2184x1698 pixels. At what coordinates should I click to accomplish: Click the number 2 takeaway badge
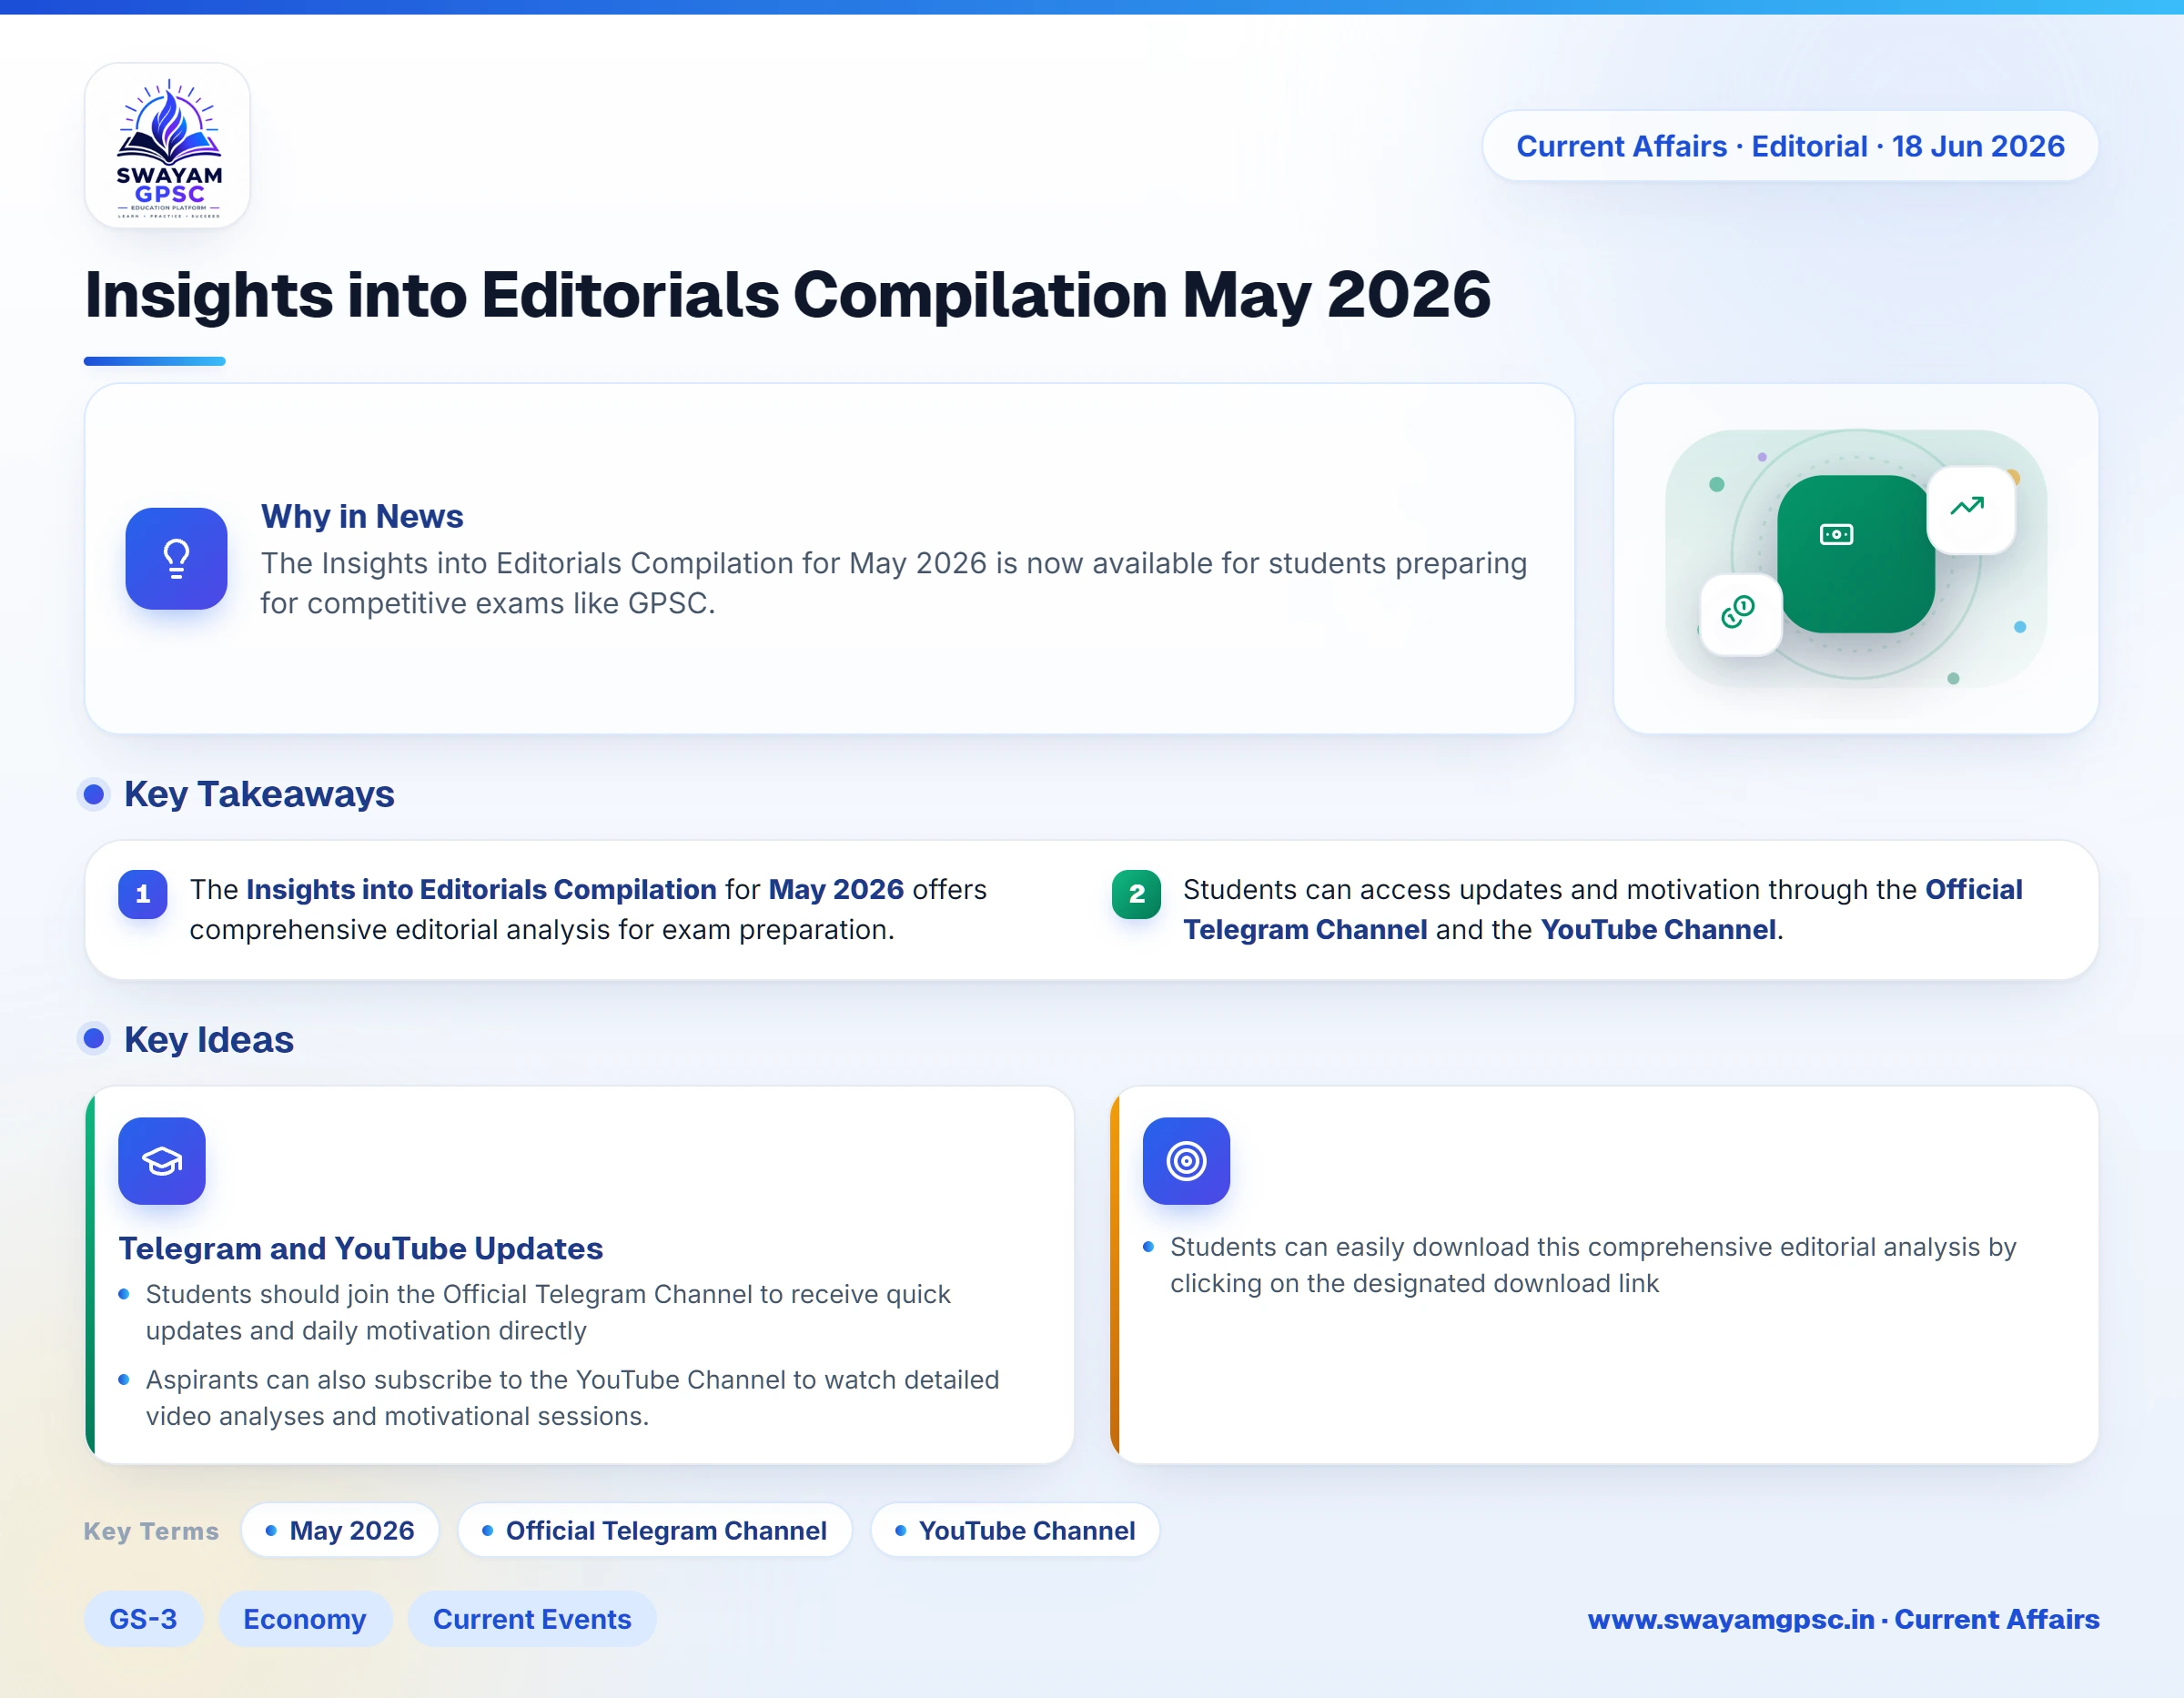pos(1136,894)
